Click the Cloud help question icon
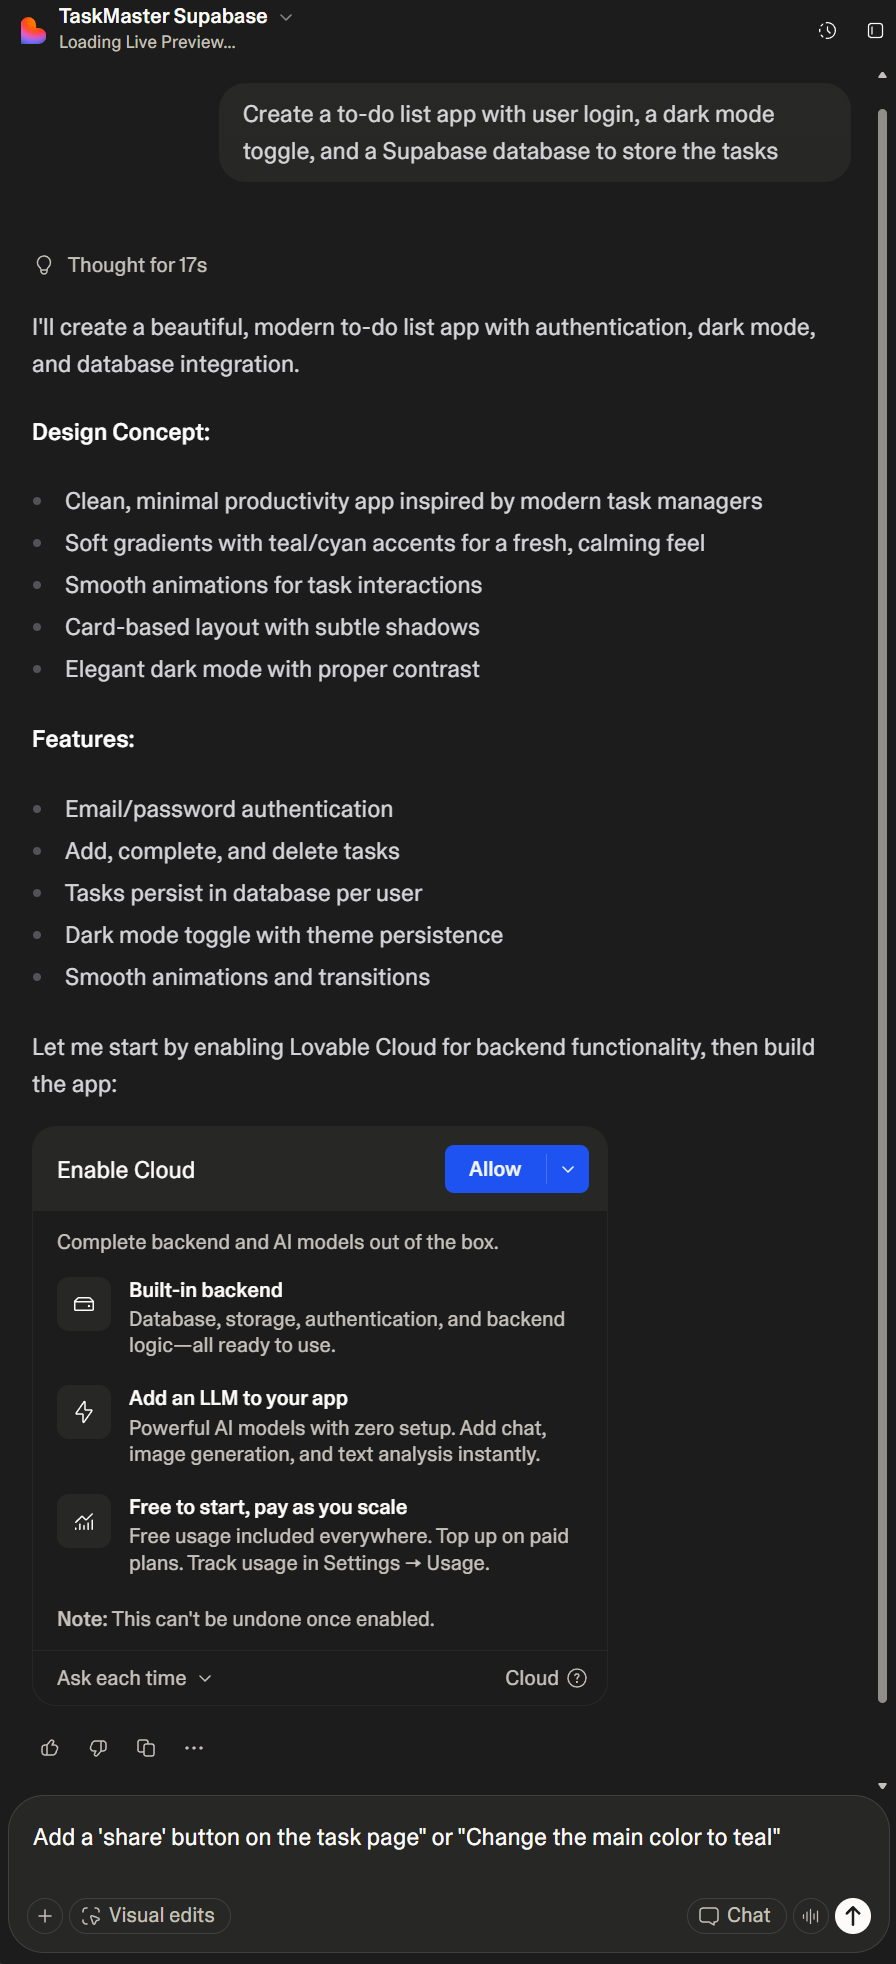 (577, 1678)
